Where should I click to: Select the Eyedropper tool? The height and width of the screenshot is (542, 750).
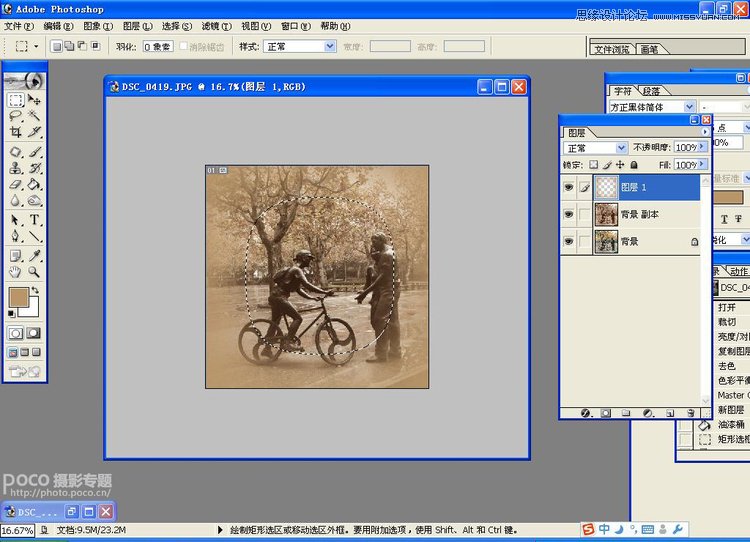(34, 256)
